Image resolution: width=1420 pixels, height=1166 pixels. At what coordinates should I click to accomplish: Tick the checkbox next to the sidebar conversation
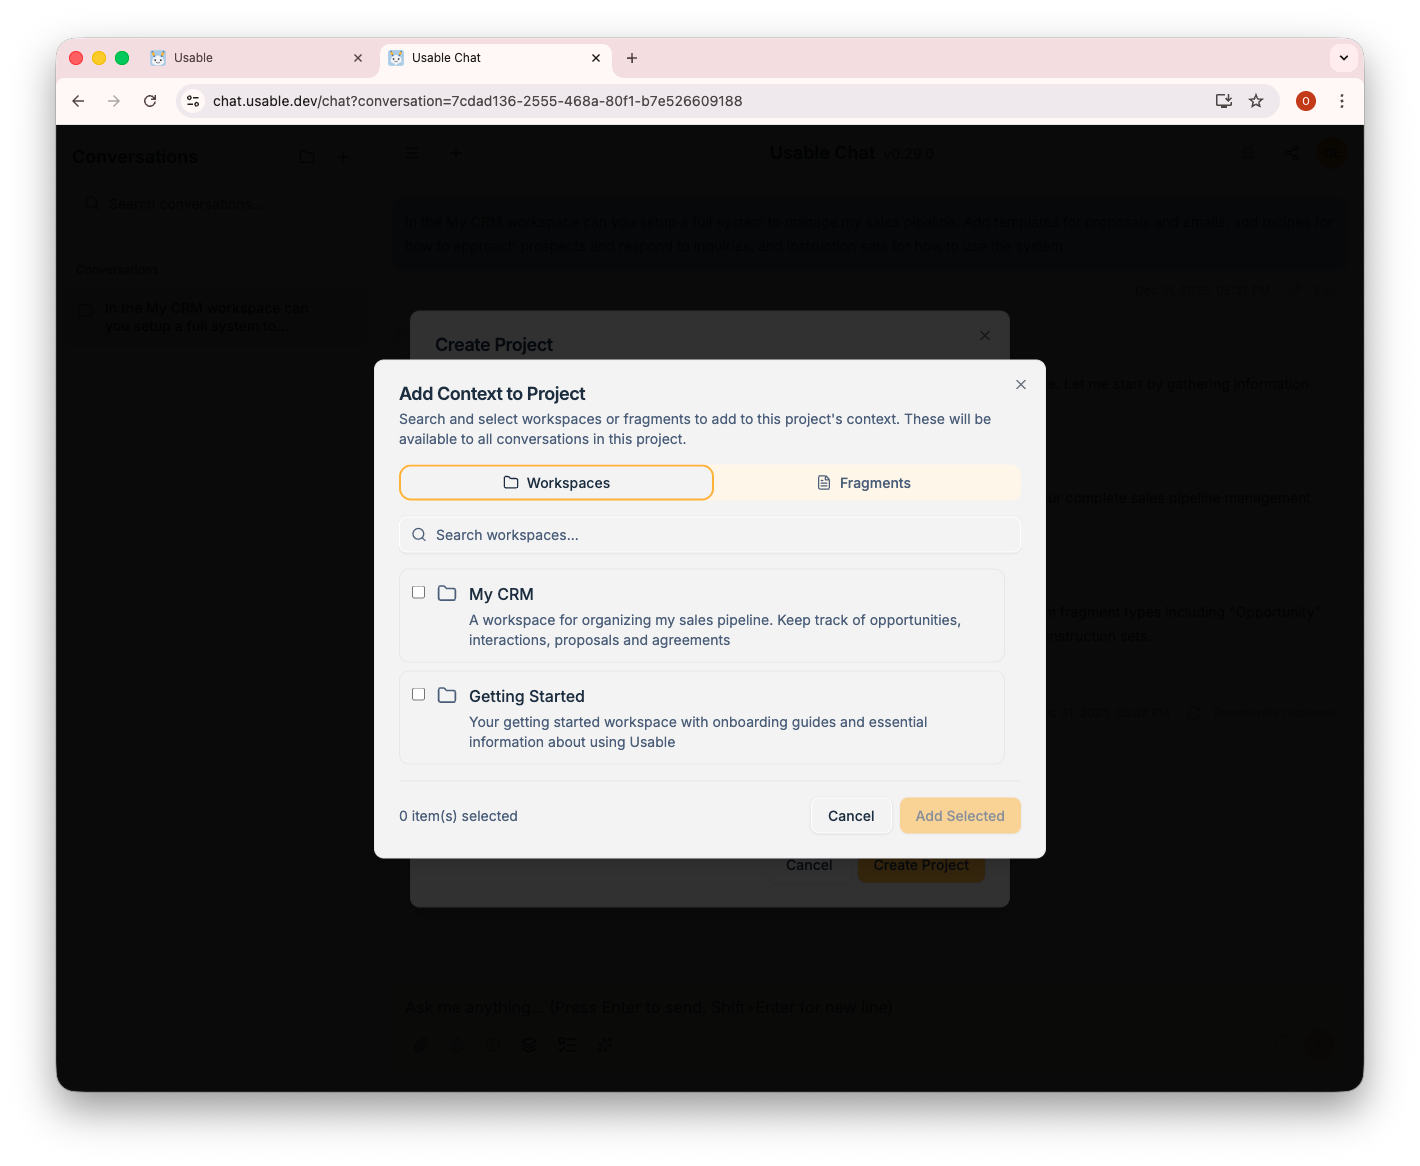(x=85, y=310)
